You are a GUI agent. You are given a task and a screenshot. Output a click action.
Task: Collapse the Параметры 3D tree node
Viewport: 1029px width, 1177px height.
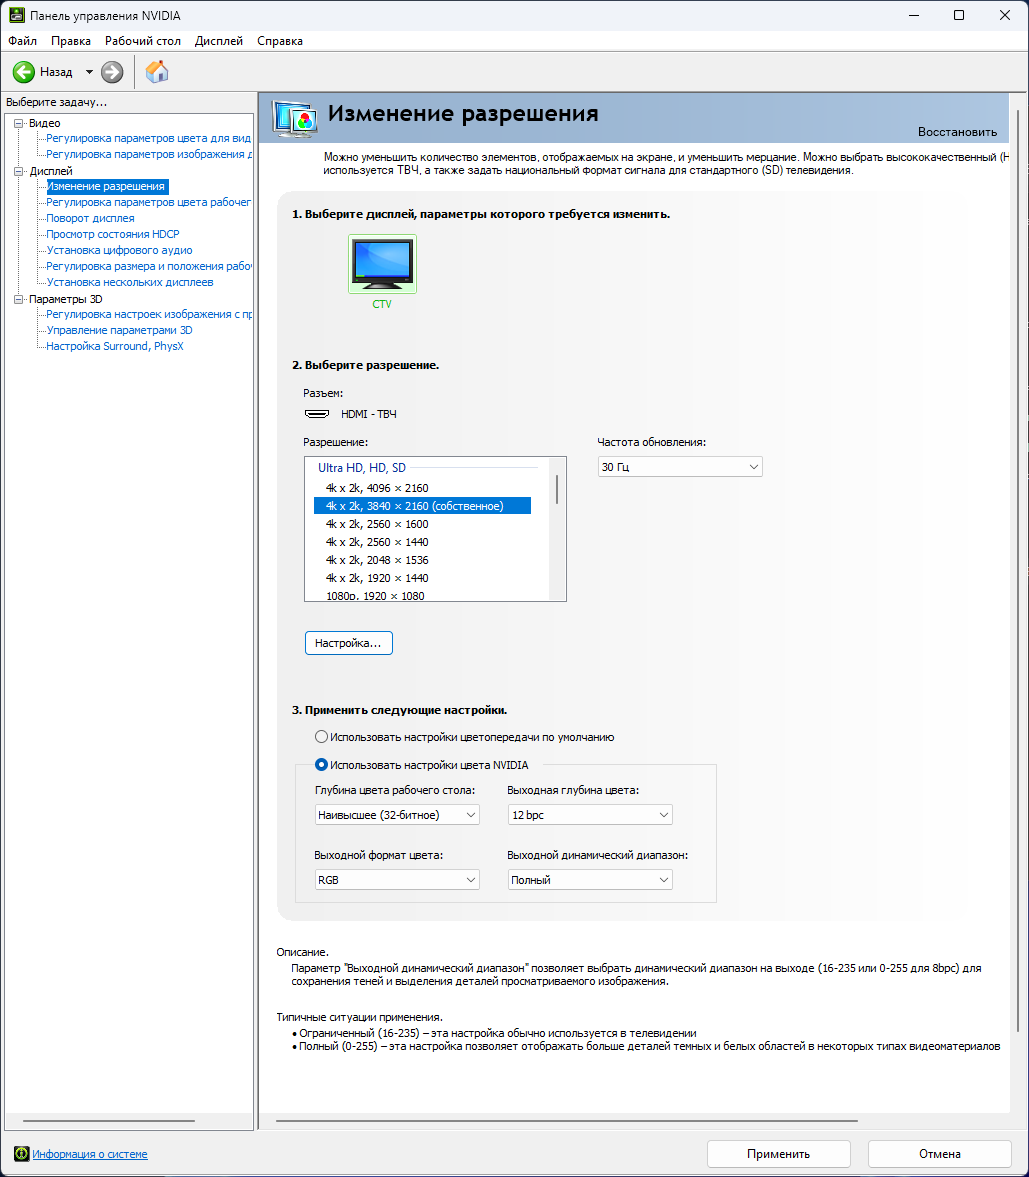point(19,299)
